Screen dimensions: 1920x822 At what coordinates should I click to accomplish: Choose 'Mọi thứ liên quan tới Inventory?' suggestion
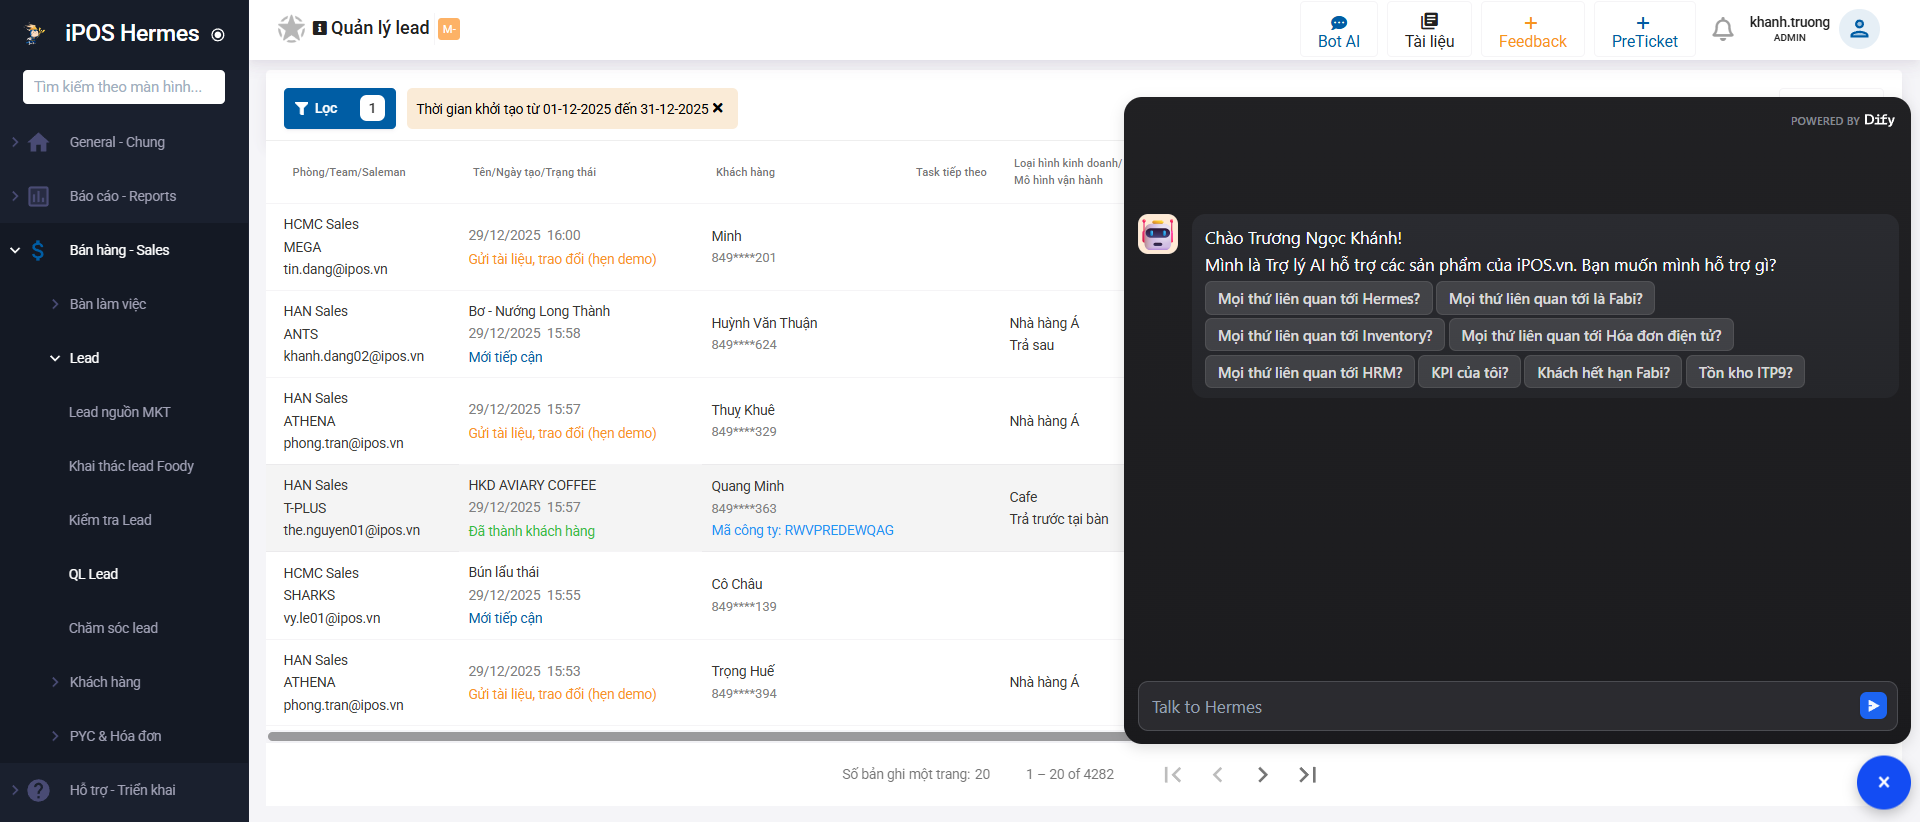tap(1324, 336)
